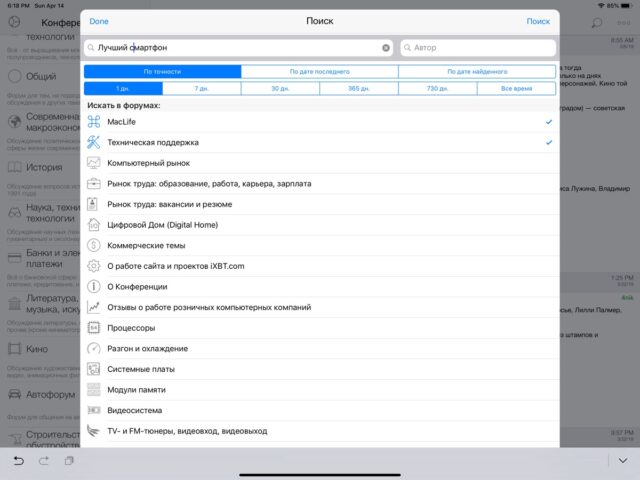The image size is (640, 480).
Task: Choose the 365 дн. time range
Action: (359, 88)
